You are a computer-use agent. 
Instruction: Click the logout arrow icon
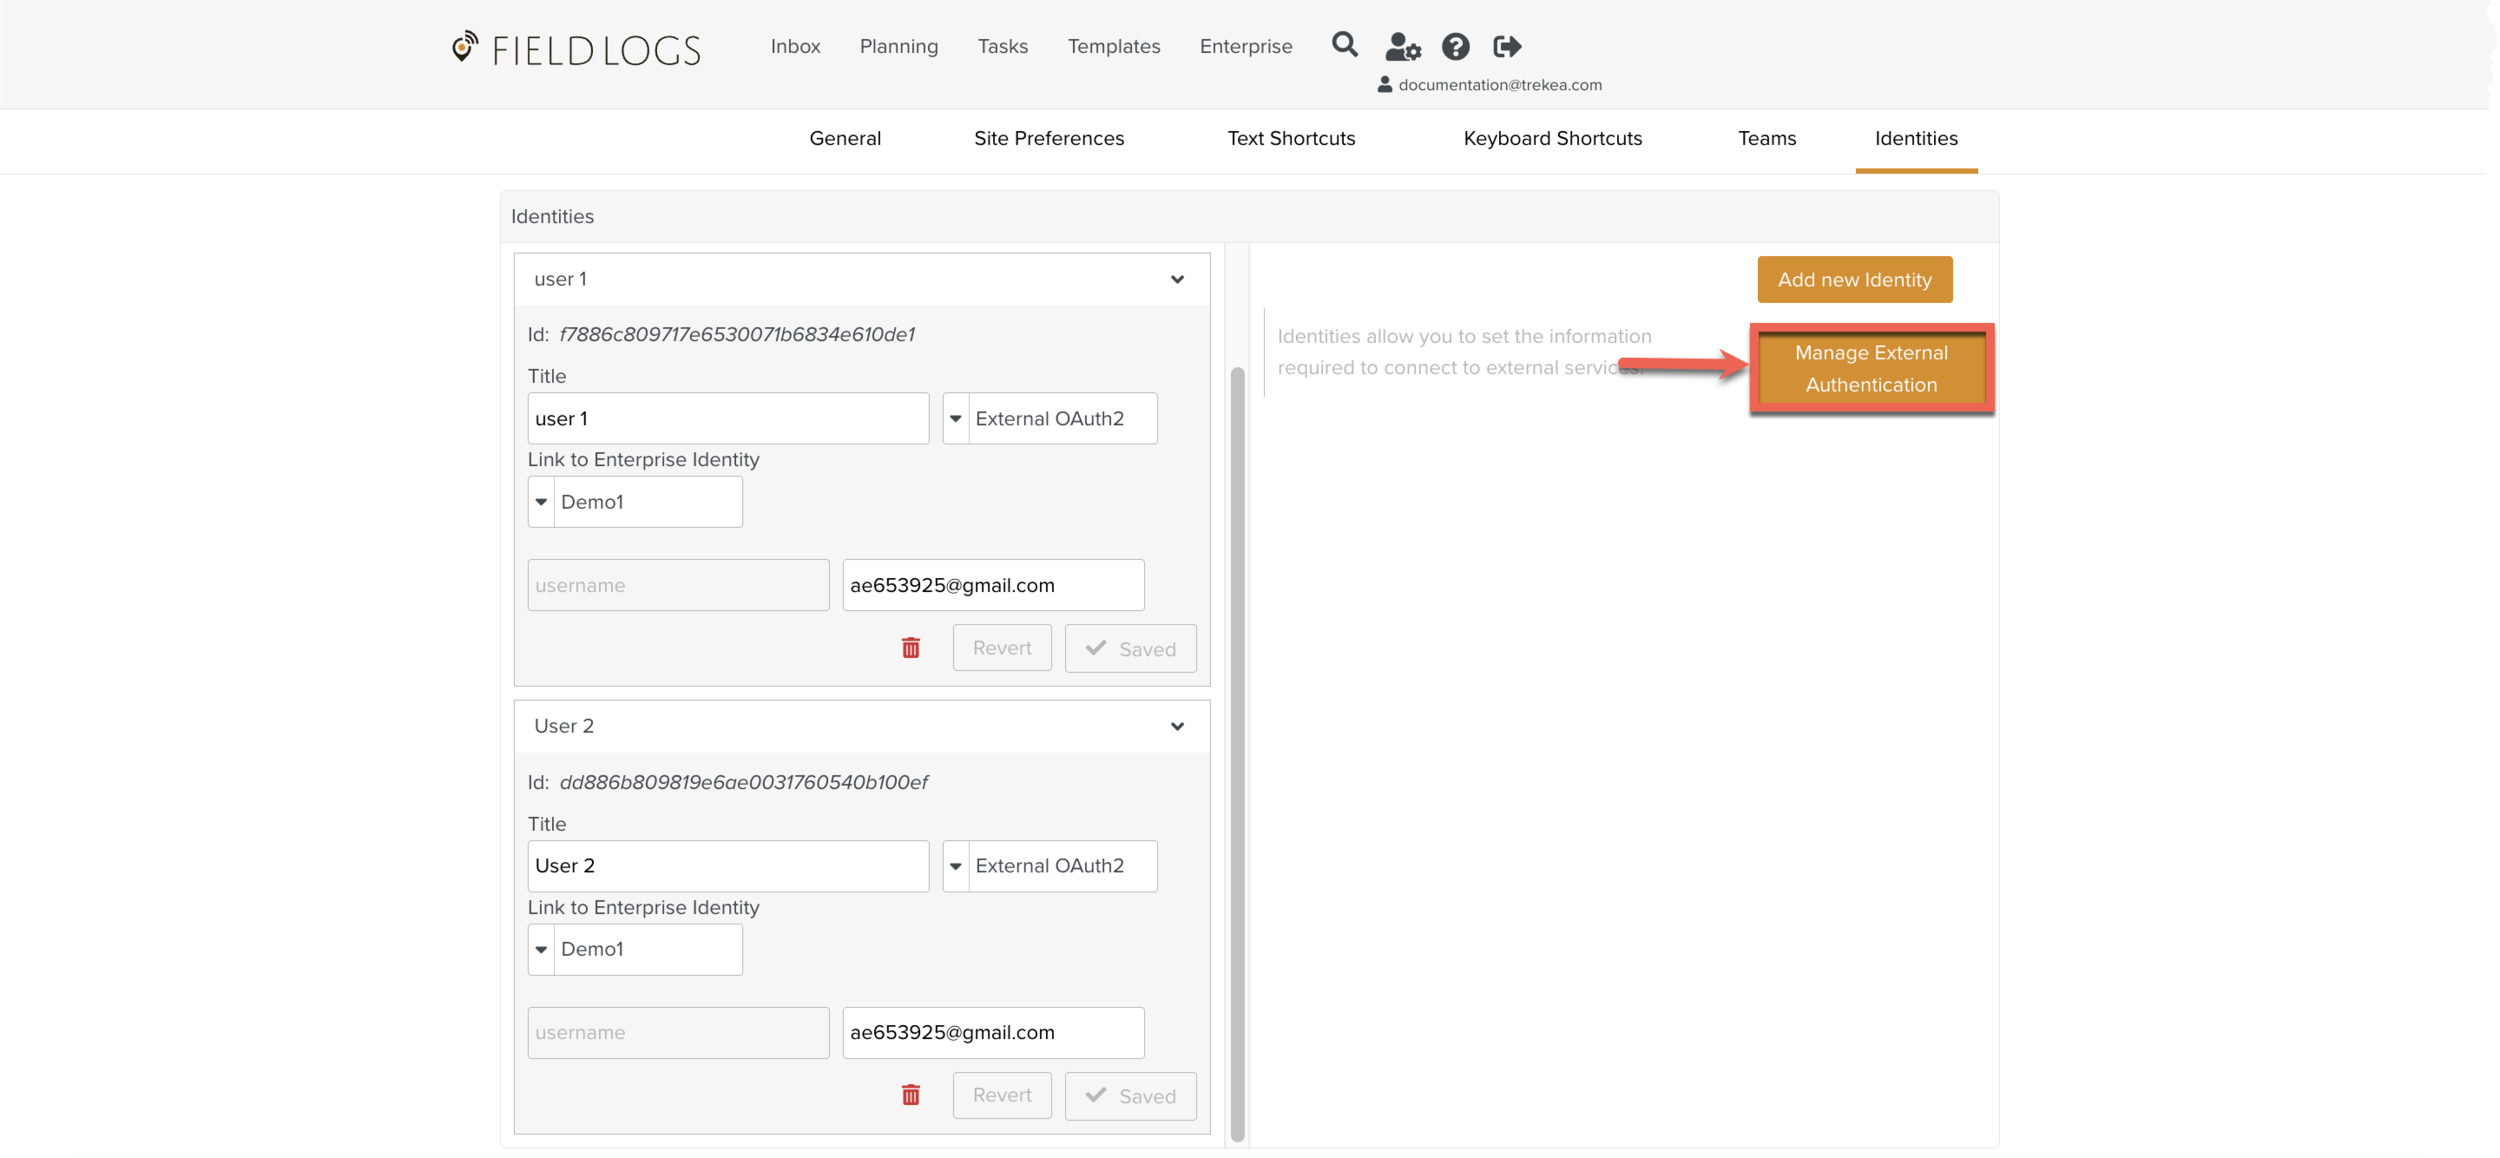1506,46
